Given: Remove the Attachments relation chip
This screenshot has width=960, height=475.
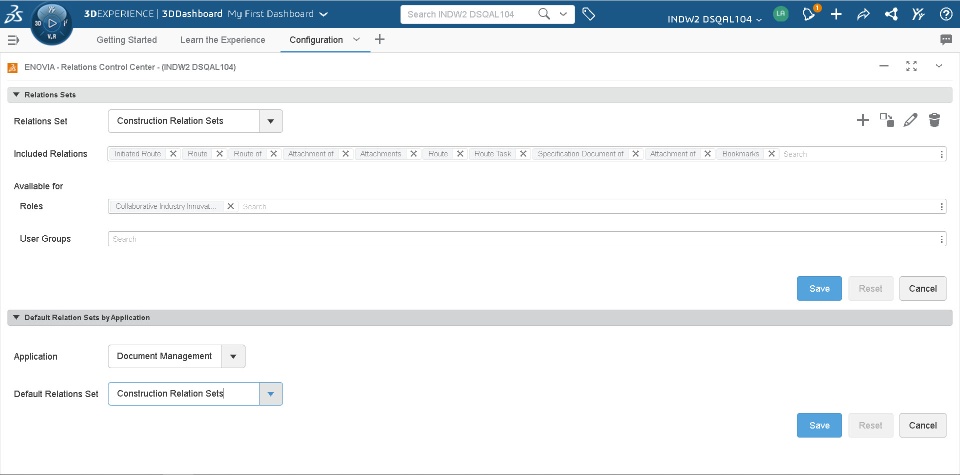Looking at the screenshot, I should tap(413, 154).
